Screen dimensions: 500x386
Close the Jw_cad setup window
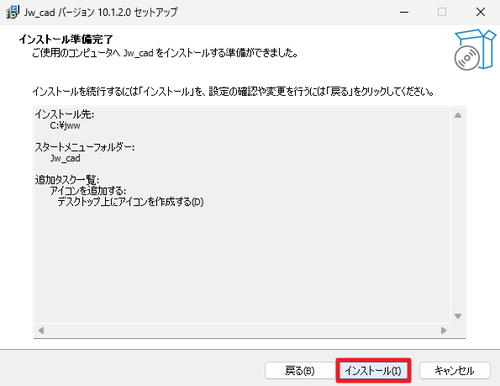pyautogui.click(x=480, y=12)
